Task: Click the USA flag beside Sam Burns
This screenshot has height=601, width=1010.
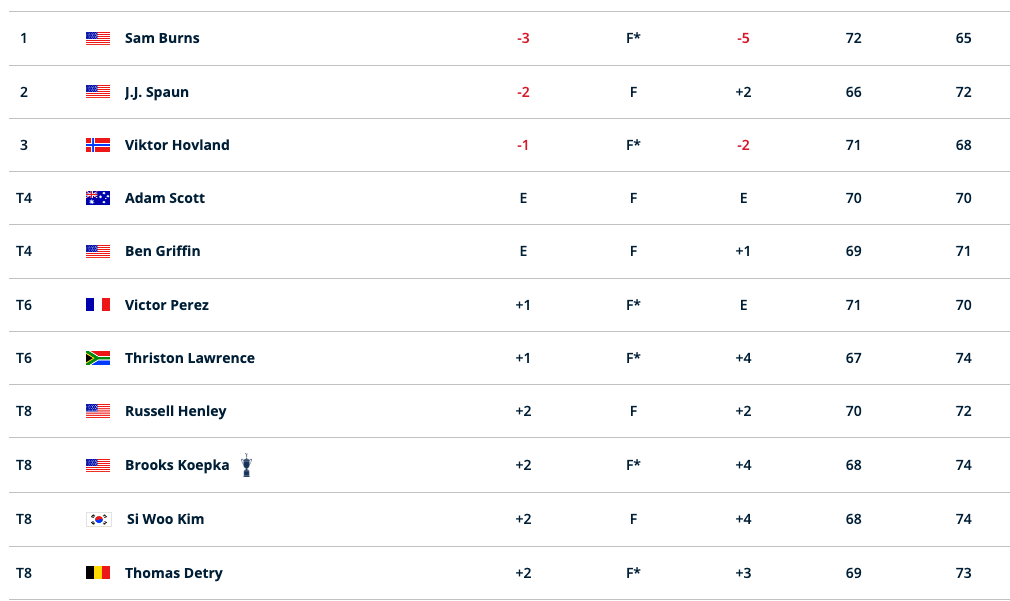Action: [98, 38]
